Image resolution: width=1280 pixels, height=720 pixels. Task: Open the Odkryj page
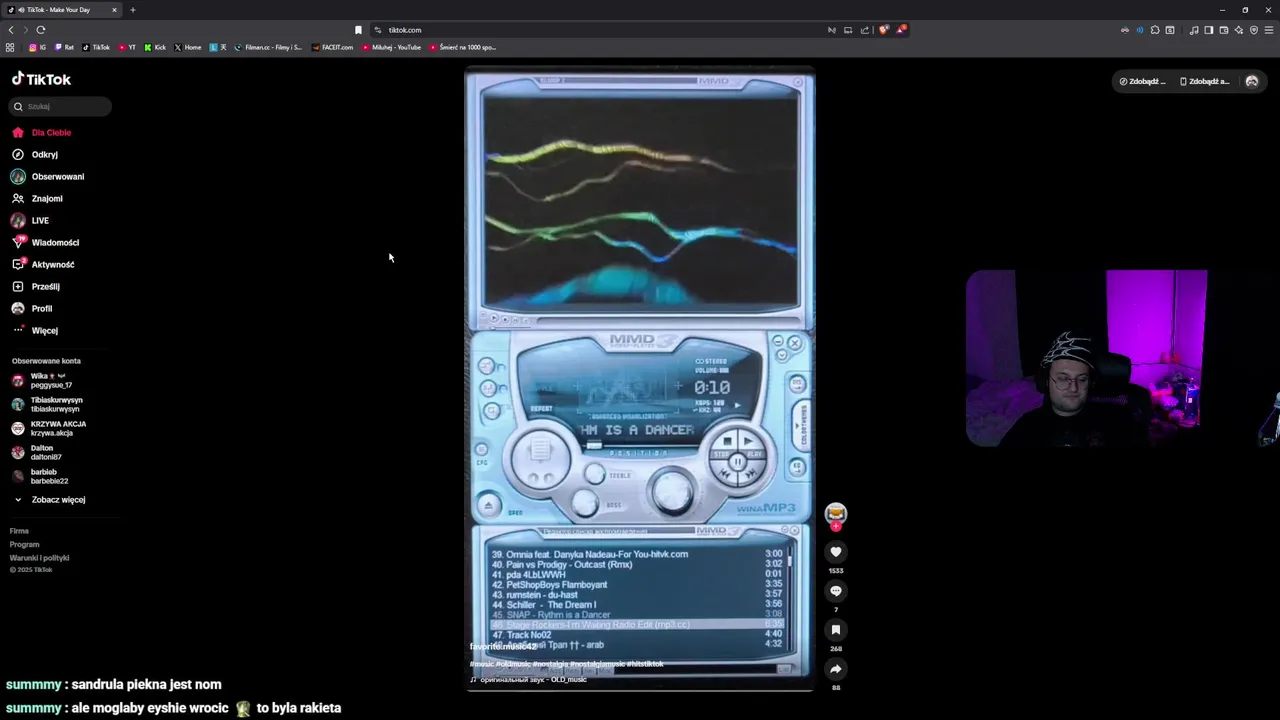coord(36,154)
